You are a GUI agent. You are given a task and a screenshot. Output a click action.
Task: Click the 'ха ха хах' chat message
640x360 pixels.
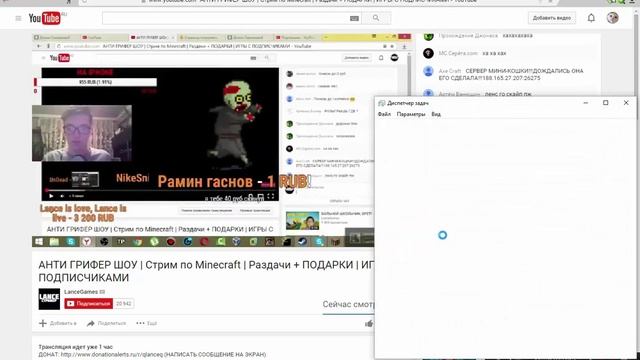coord(494,53)
